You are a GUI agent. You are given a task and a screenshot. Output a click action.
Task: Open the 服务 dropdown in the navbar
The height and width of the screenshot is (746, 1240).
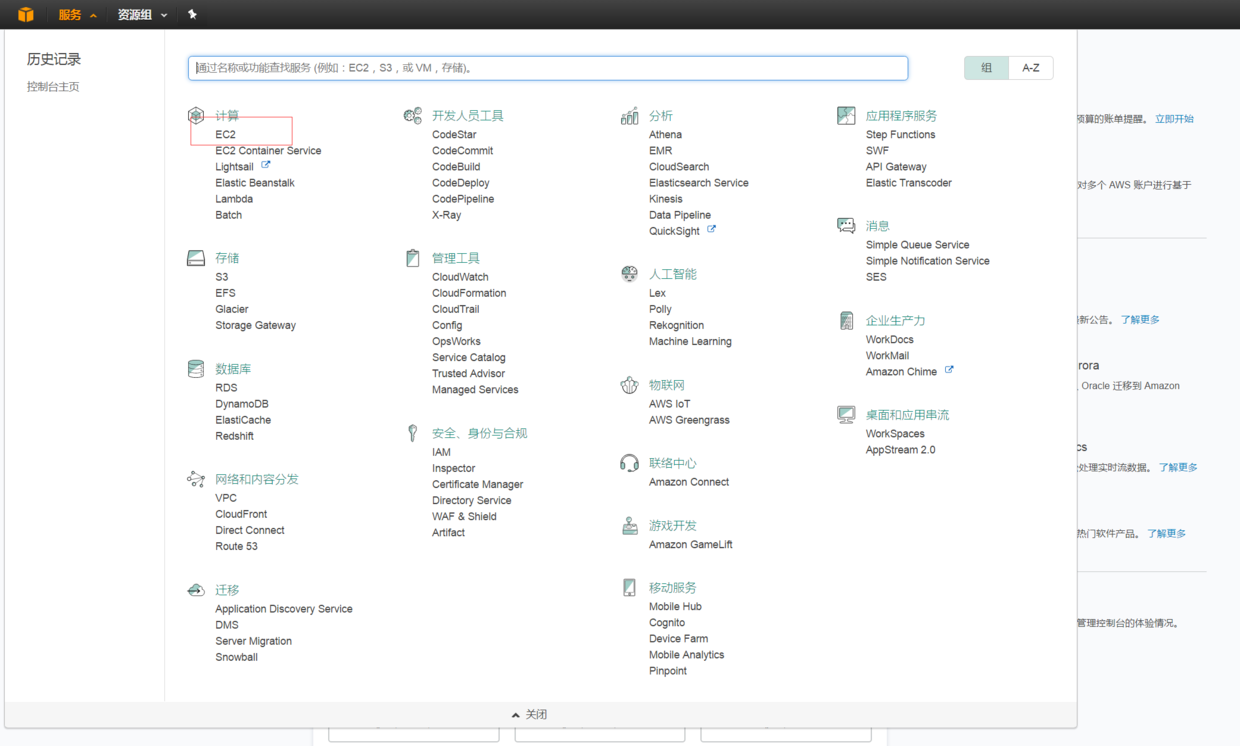click(x=69, y=14)
